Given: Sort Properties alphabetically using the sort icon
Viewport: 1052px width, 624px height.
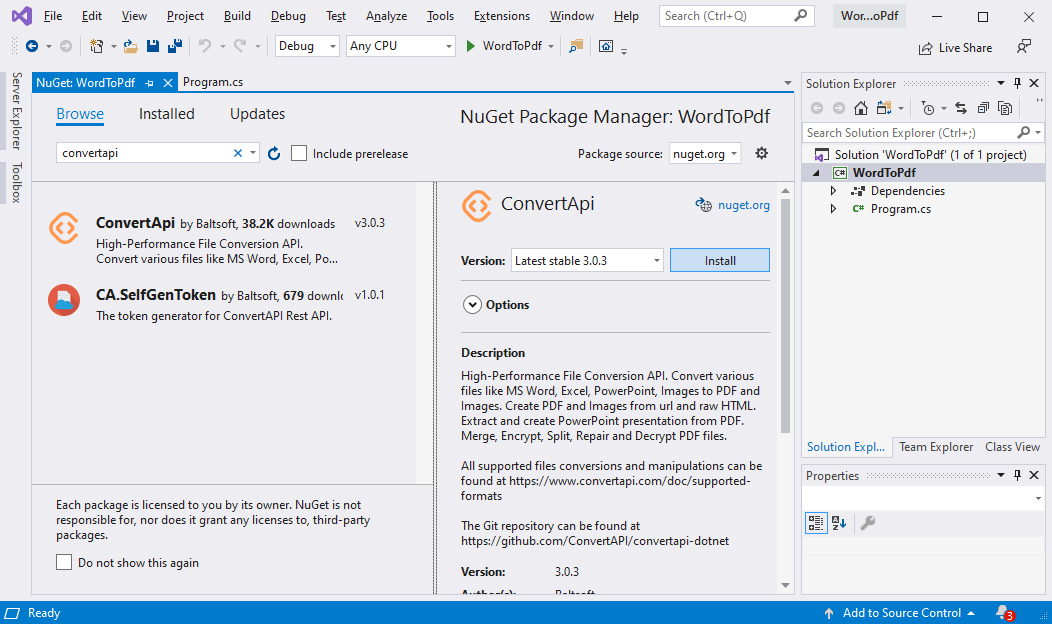Looking at the screenshot, I should click(840, 522).
